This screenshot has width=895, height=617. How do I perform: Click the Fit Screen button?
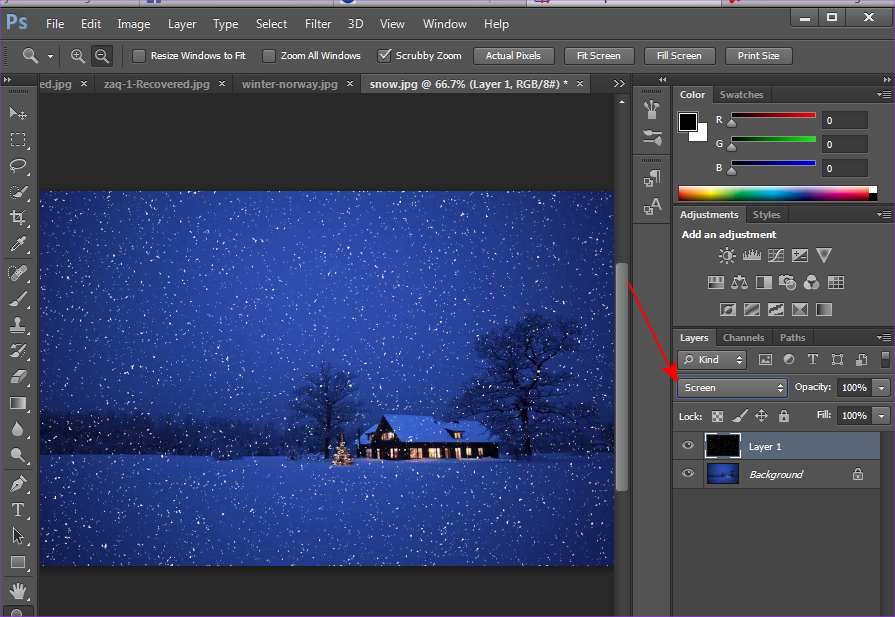pos(598,56)
